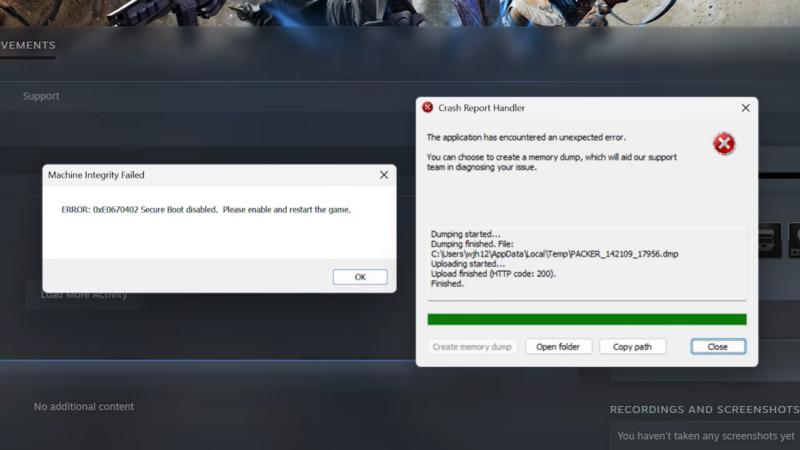The height and width of the screenshot is (450, 800).
Task: Click the Machine Integrity Failed title text
Action: click(x=96, y=175)
